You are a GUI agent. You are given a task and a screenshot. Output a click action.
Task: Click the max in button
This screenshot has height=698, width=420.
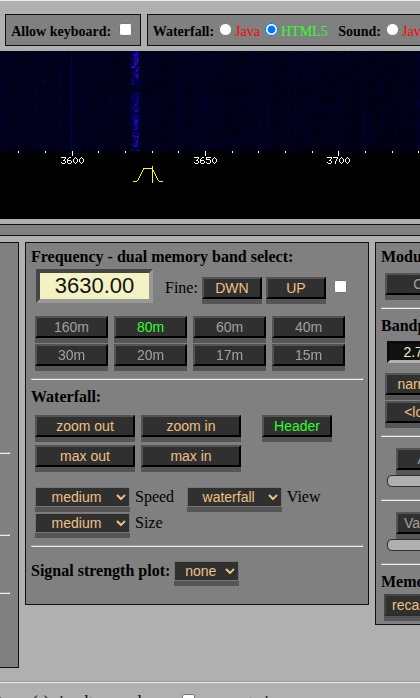point(191,456)
